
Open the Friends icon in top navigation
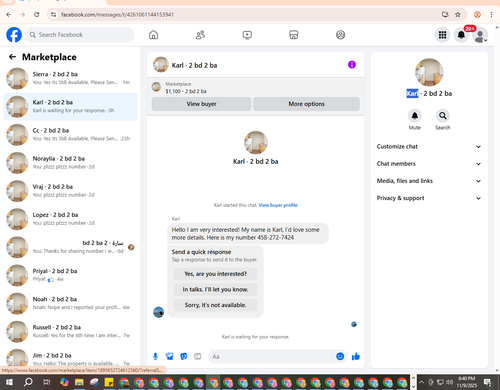click(200, 35)
